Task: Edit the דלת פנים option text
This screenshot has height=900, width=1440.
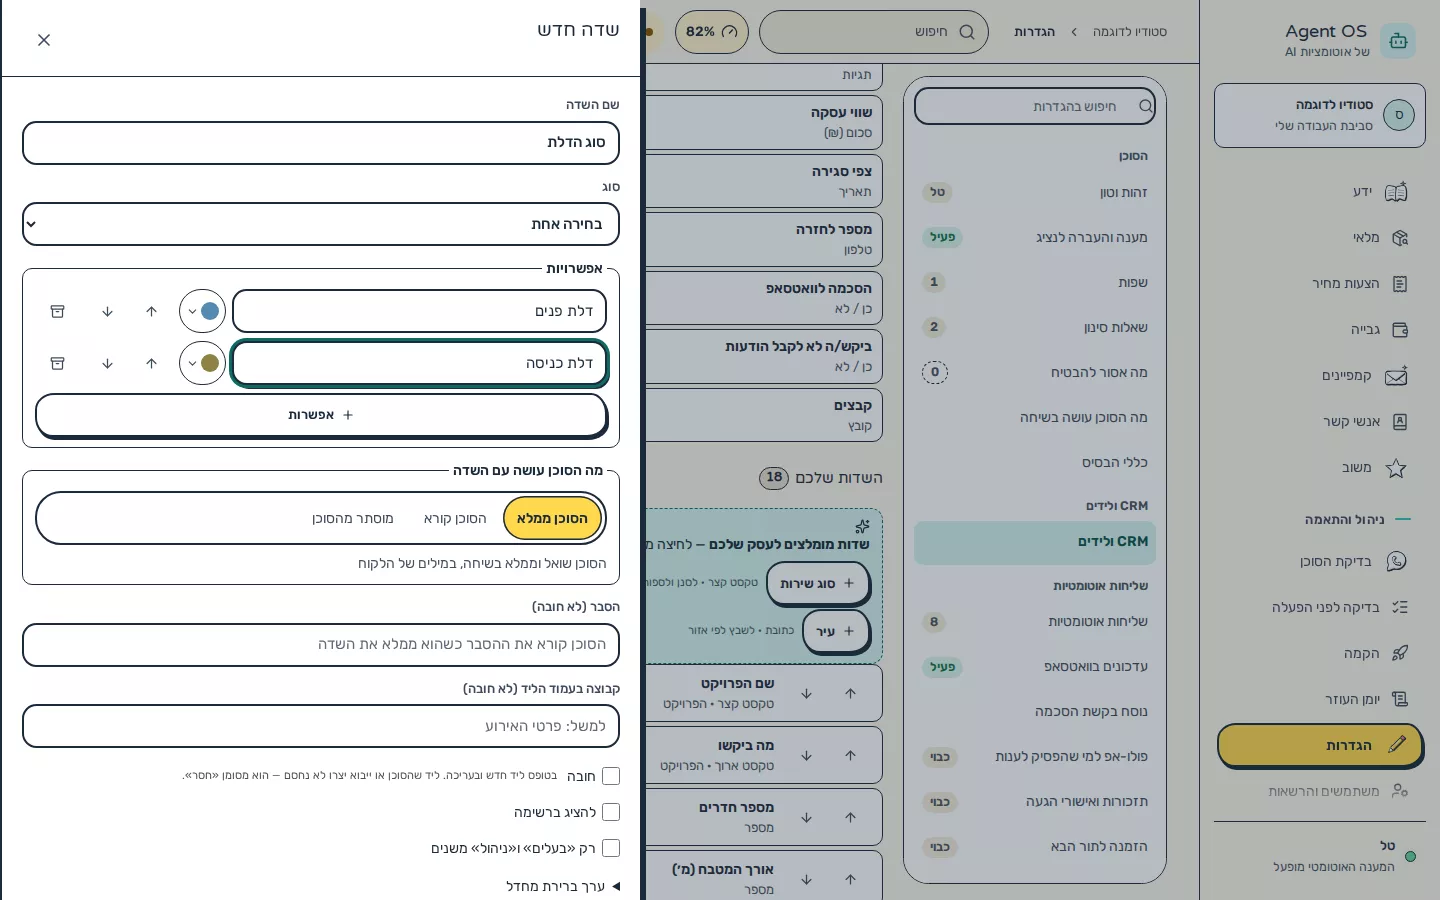Action: click(x=420, y=311)
